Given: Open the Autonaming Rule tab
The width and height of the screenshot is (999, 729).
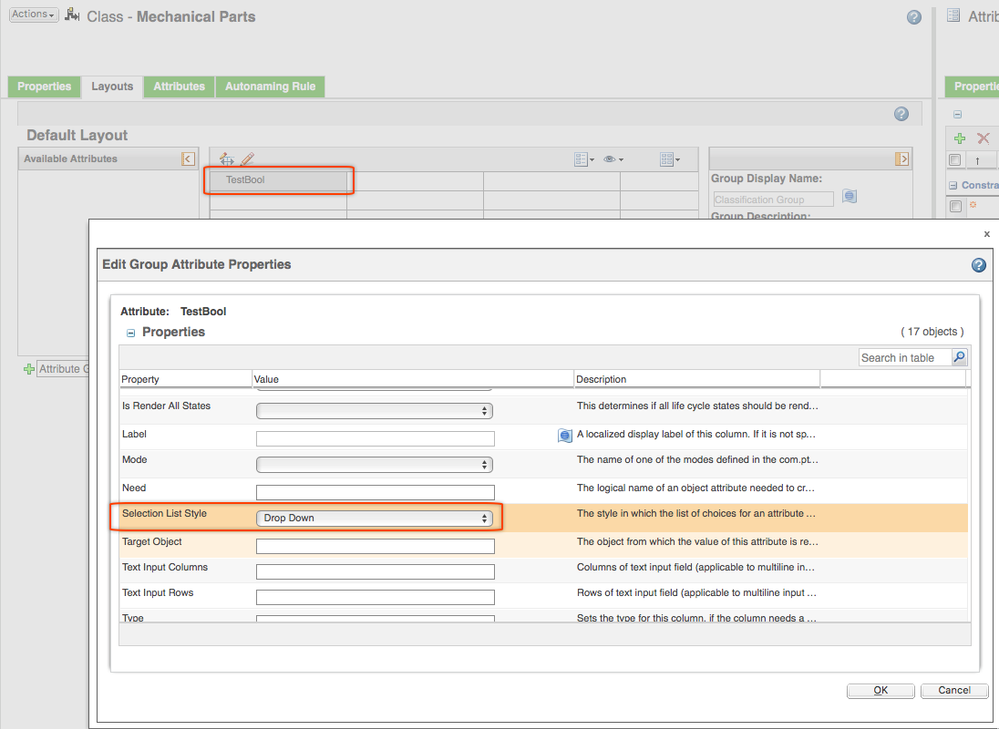Looking at the screenshot, I should click(x=270, y=87).
